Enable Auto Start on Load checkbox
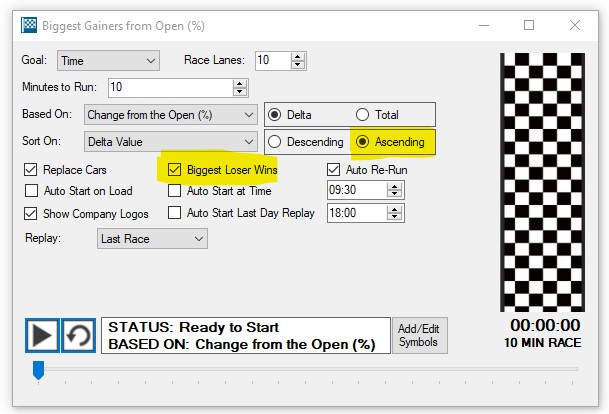Screen dimensions: 609x414 [x=30, y=191]
